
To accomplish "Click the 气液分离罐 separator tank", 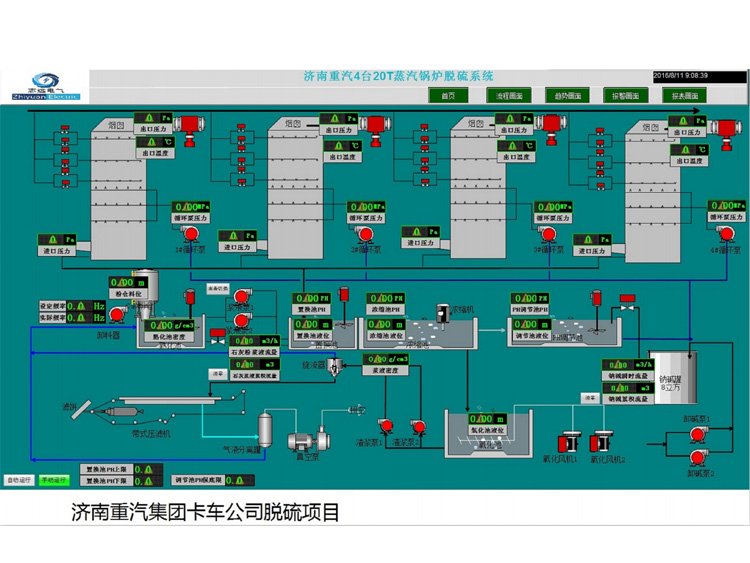I will click(265, 430).
